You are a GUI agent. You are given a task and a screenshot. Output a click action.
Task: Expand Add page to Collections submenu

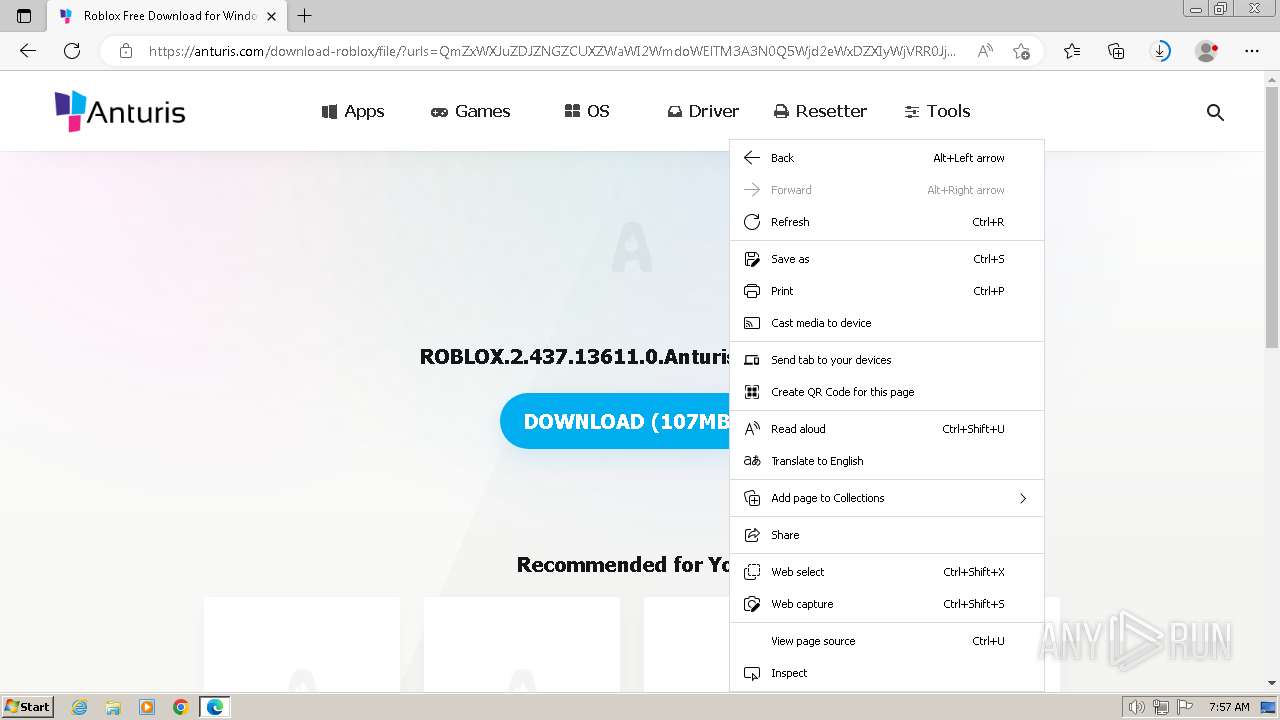(x=887, y=498)
